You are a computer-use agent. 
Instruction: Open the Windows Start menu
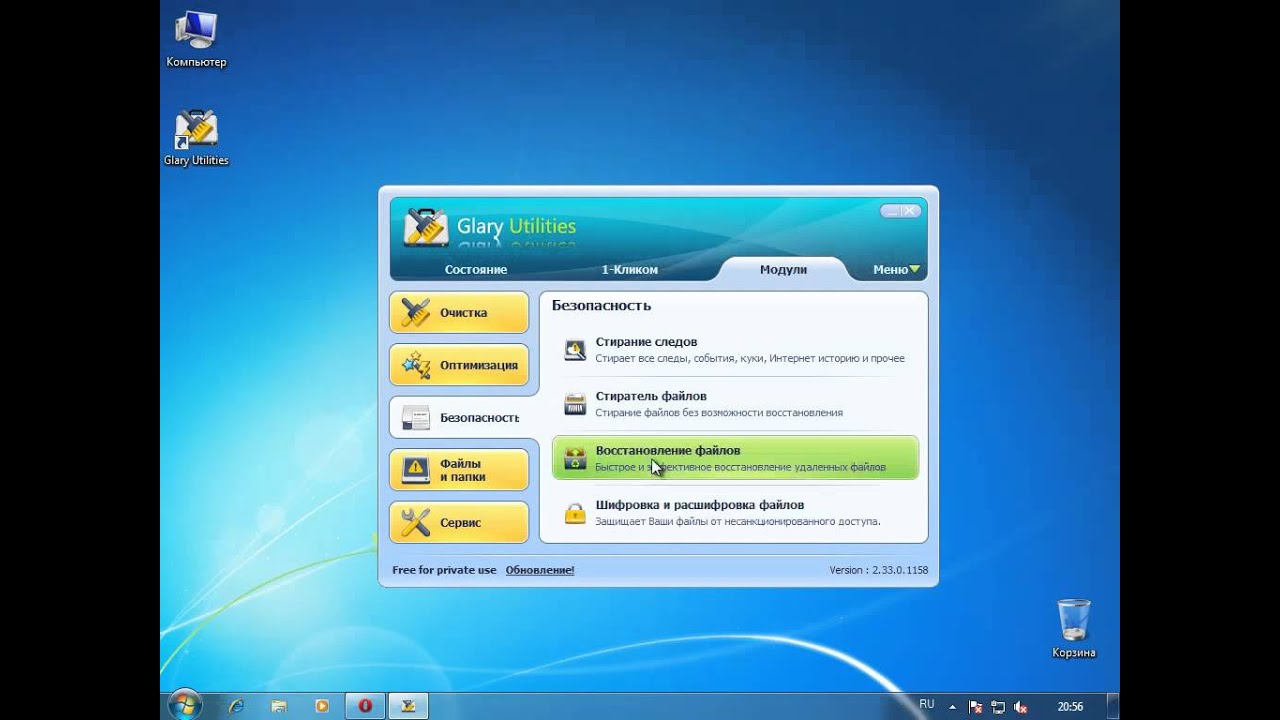pos(185,705)
